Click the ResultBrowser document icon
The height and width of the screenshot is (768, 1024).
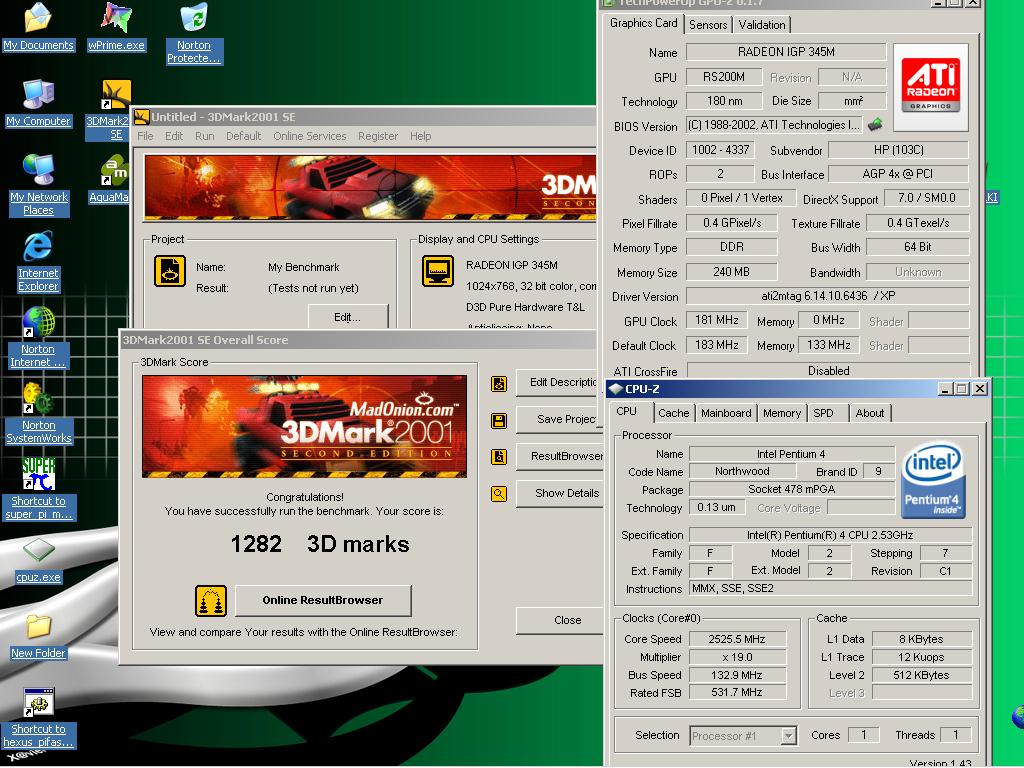(x=499, y=456)
